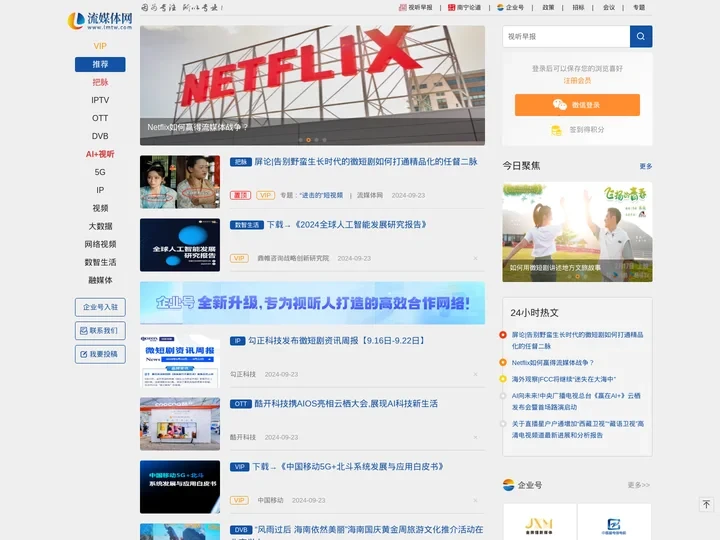Click the back-to-top arrow icon
Screen dimensions: 720x540
click(x=706, y=504)
